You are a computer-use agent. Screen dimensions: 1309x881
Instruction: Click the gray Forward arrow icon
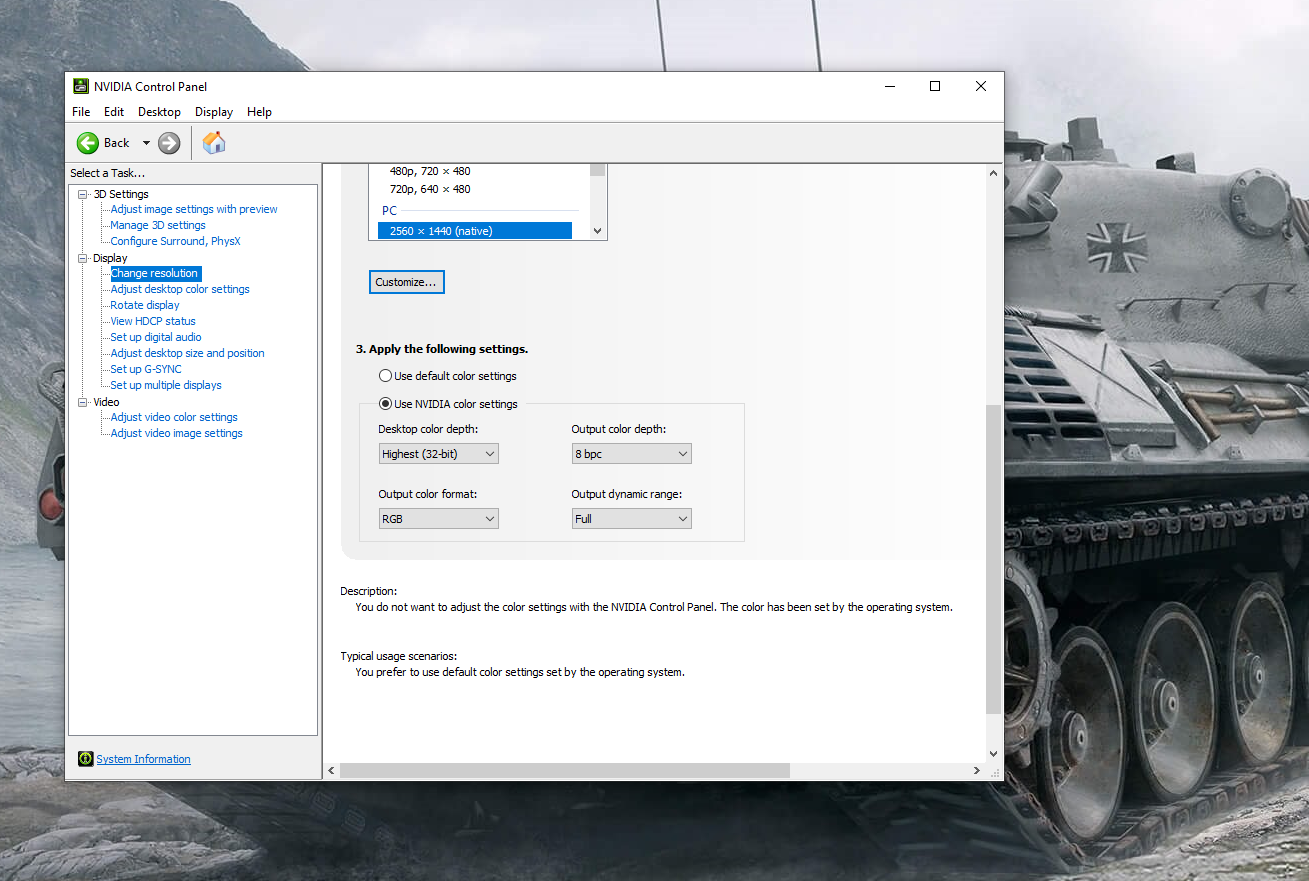coord(169,143)
